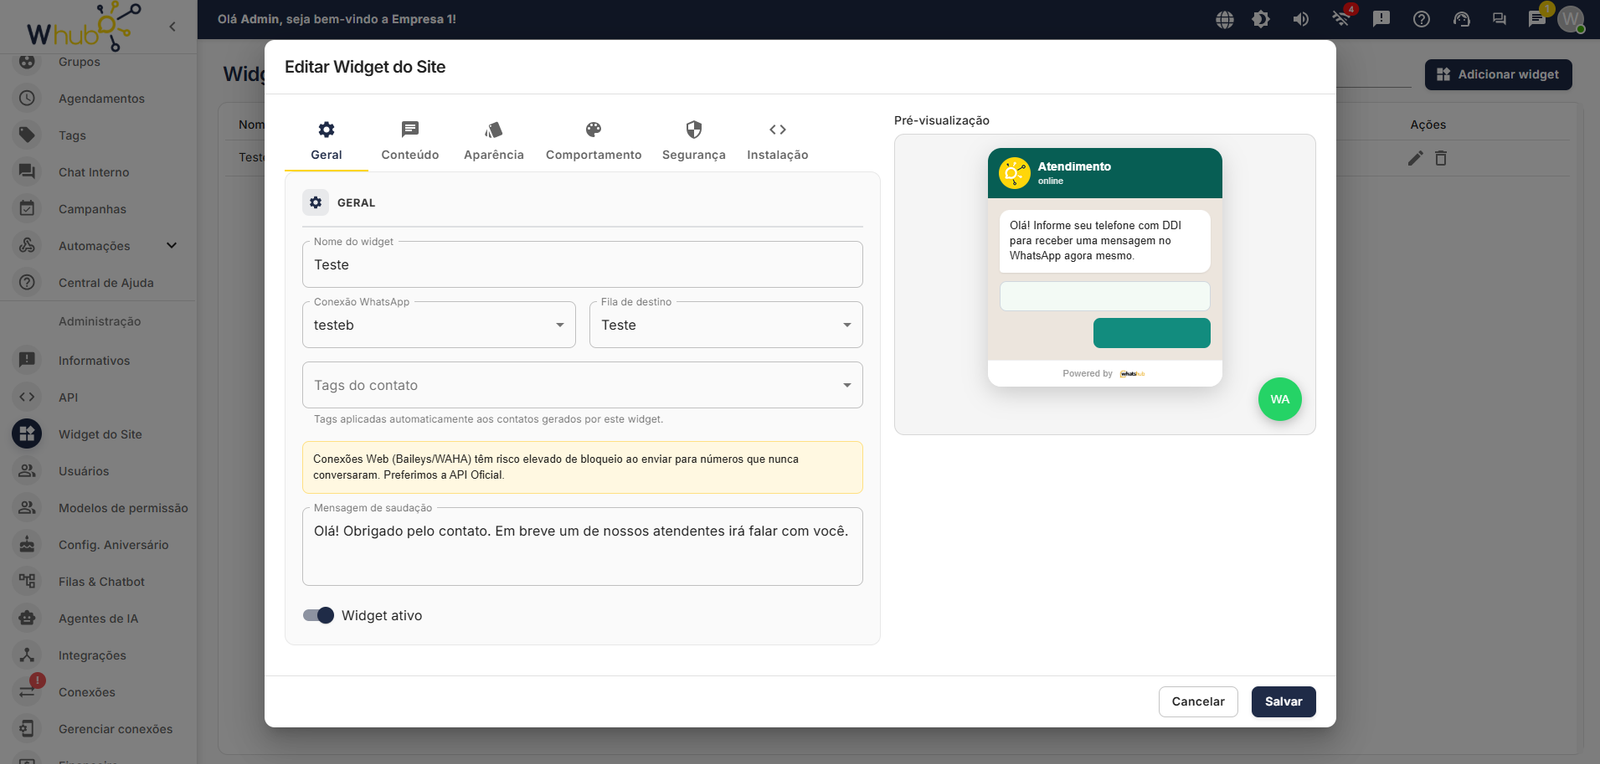This screenshot has width=1600, height=764.
Task: Click the support headset icon
Action: point(1461,19)
